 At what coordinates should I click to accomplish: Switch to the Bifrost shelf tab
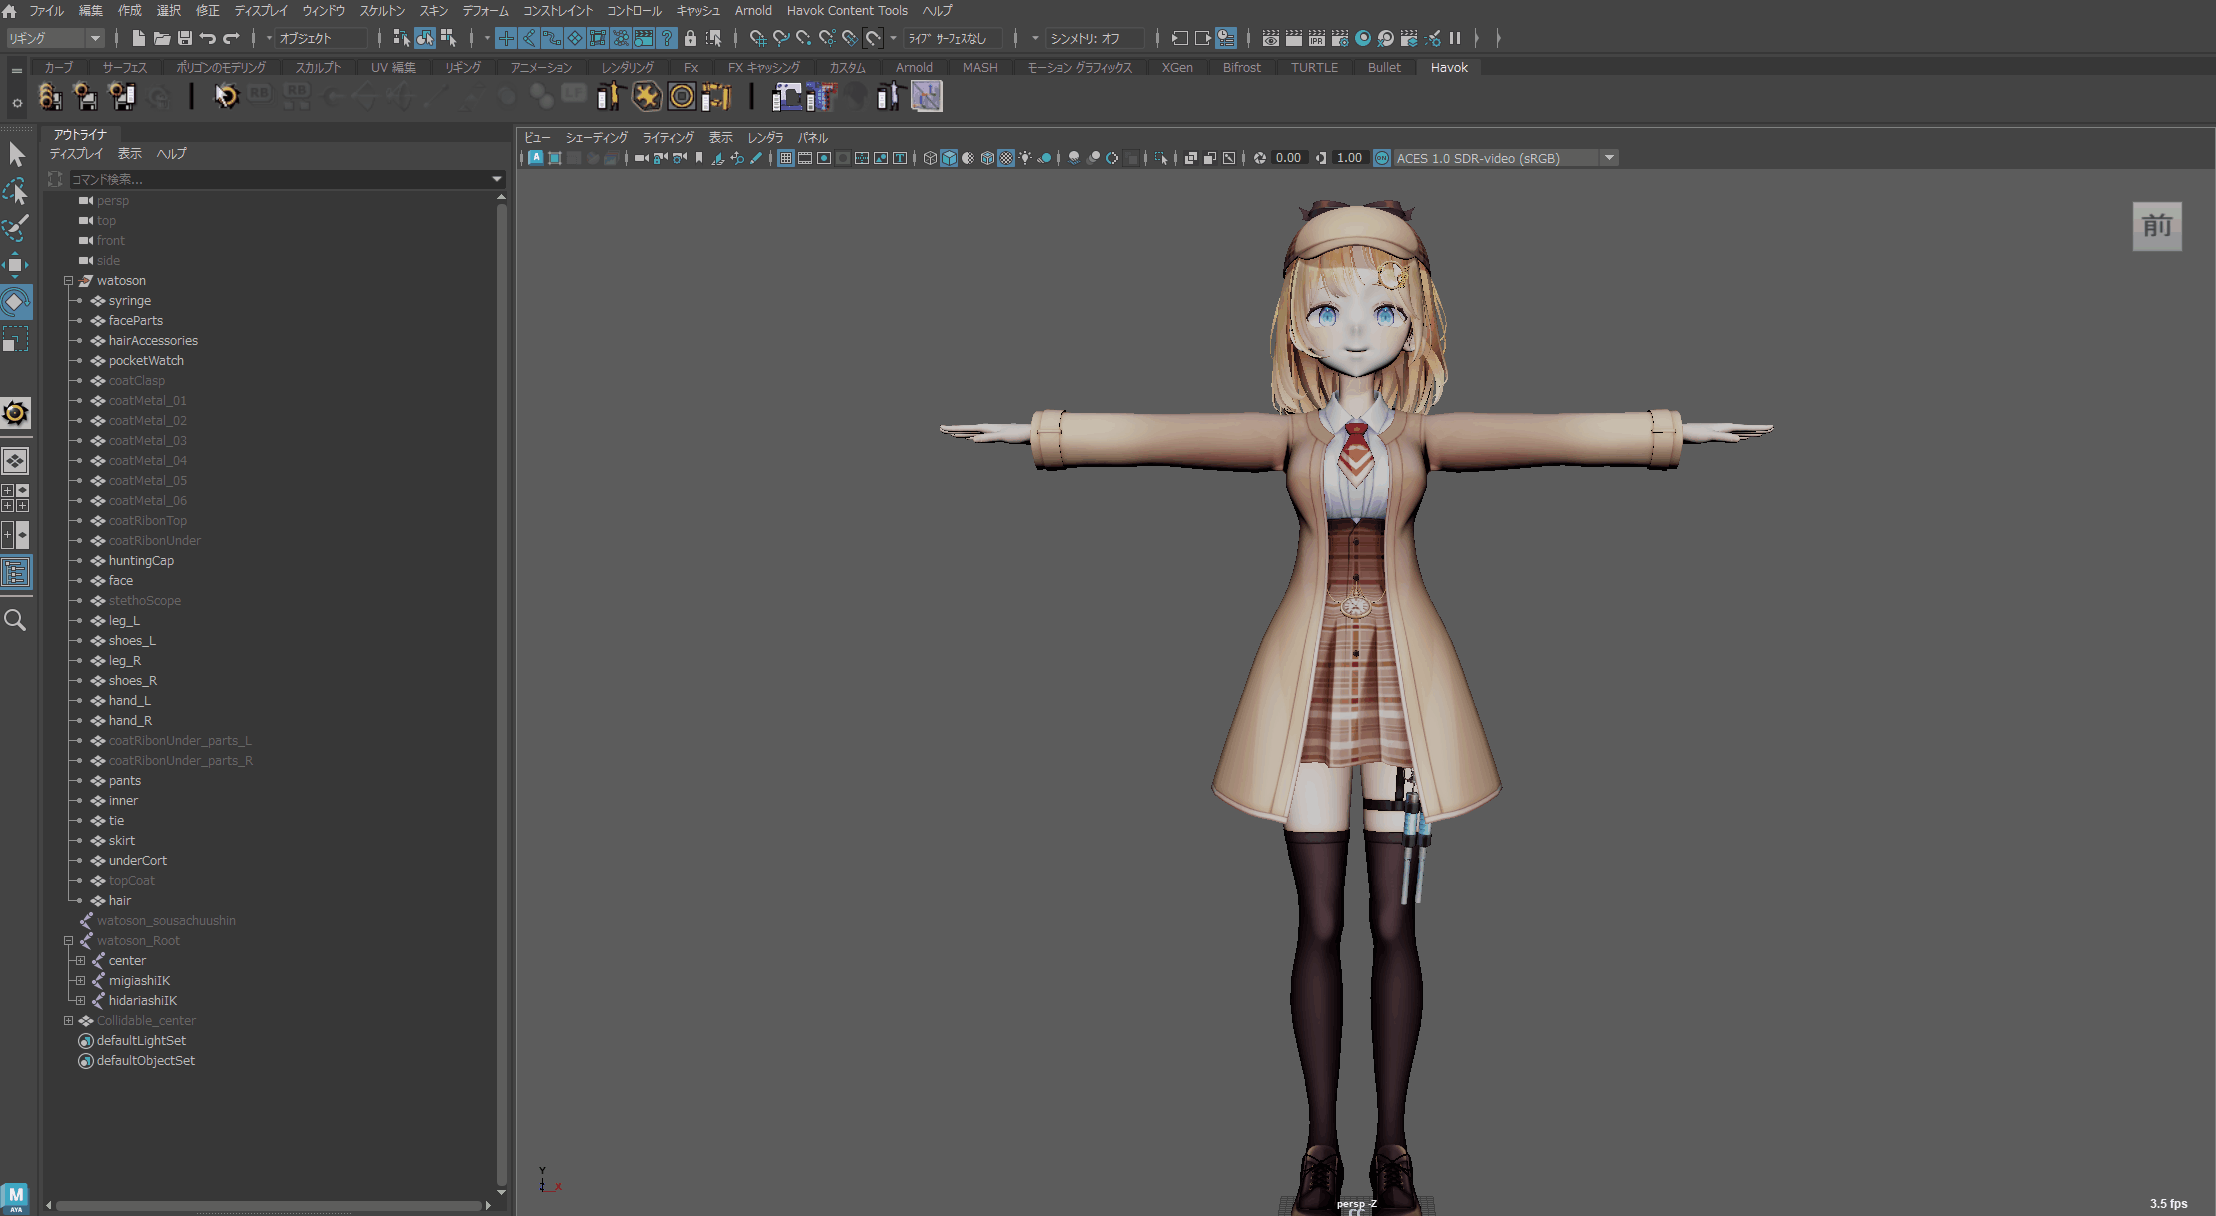pos(1241,67)
